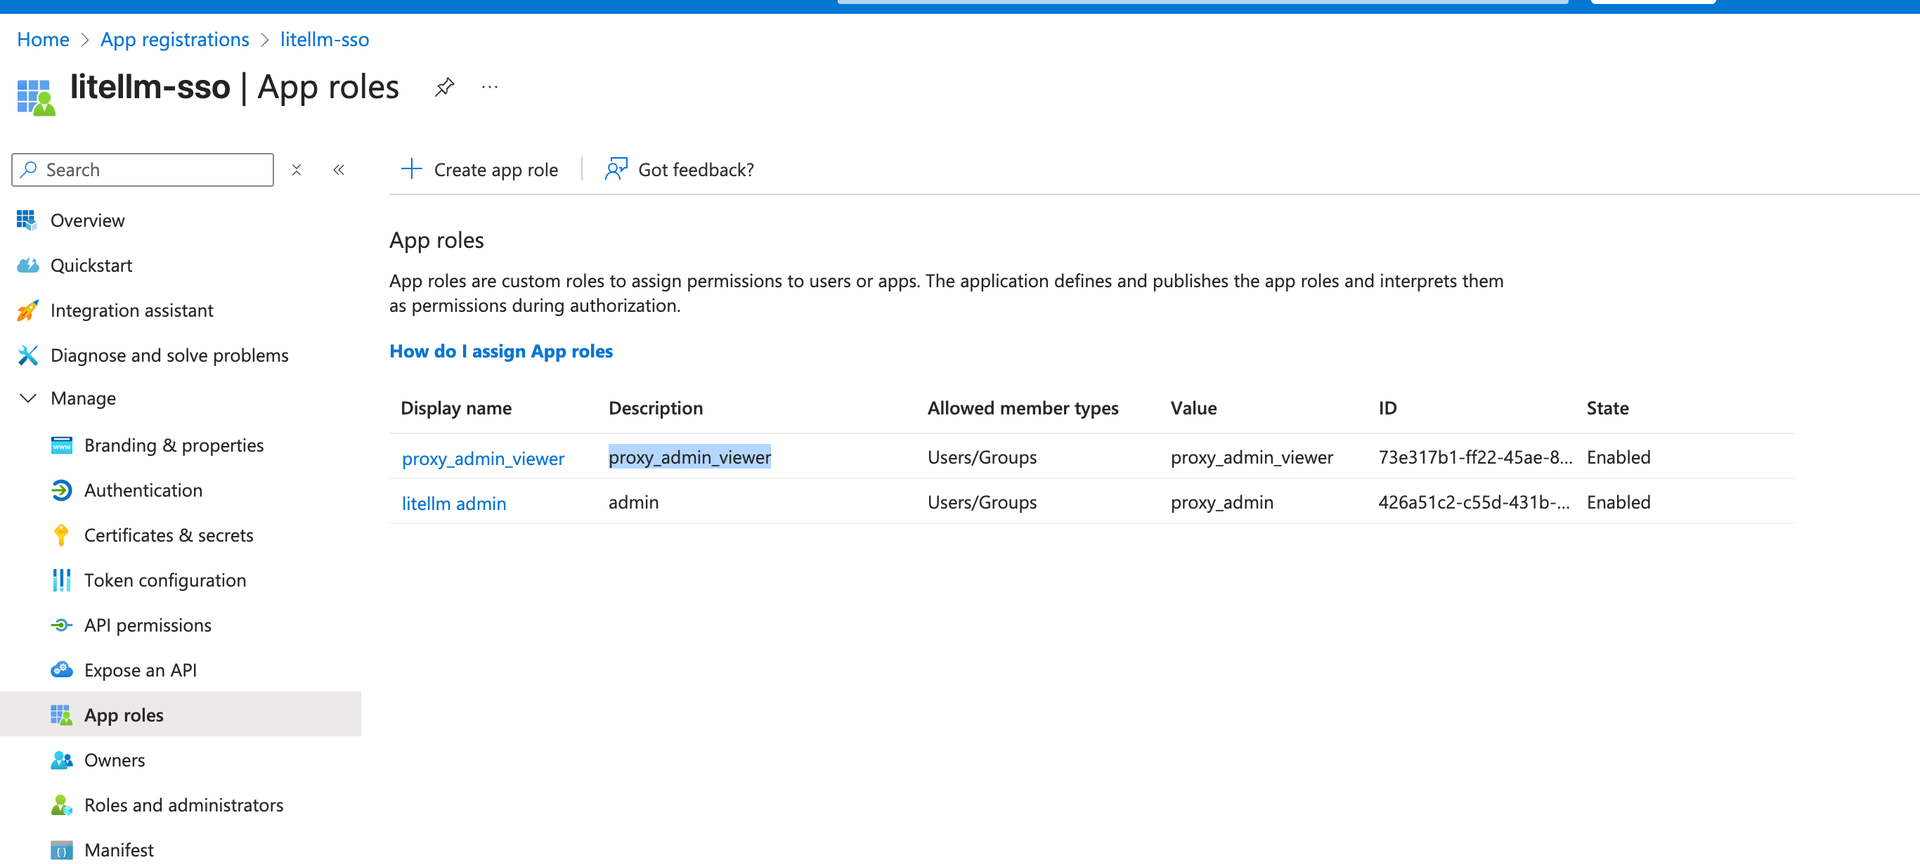Image resolution: width=1920 pixels, height=864 pixels.
Task: Click Create app role button
Action: (x=480, y=169)
